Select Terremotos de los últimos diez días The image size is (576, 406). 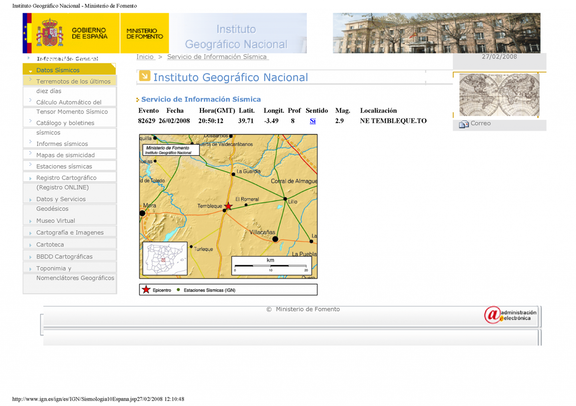(73, 86)
